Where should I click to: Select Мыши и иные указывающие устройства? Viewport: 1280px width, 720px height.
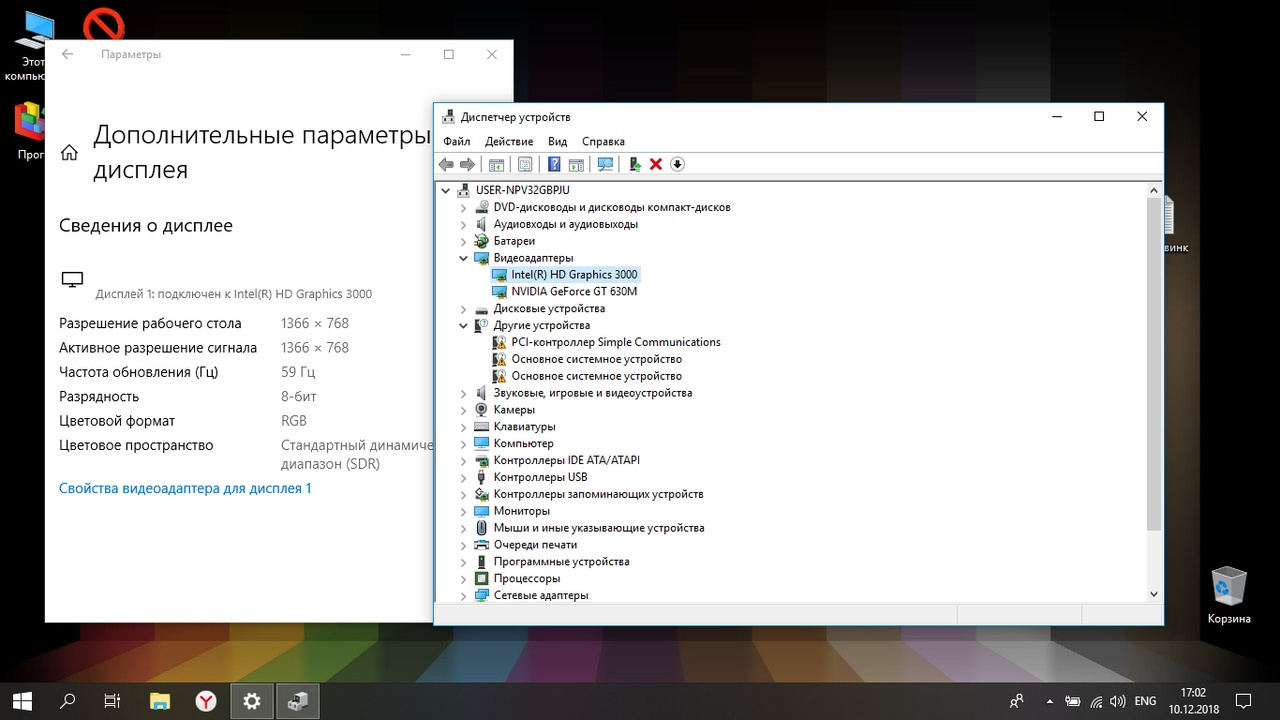(599, 528)
